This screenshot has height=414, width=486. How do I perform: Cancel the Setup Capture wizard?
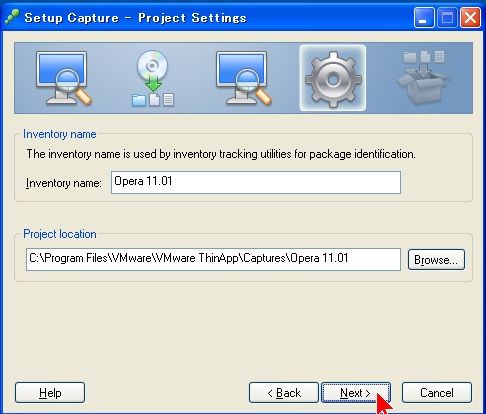coord(437,393)
